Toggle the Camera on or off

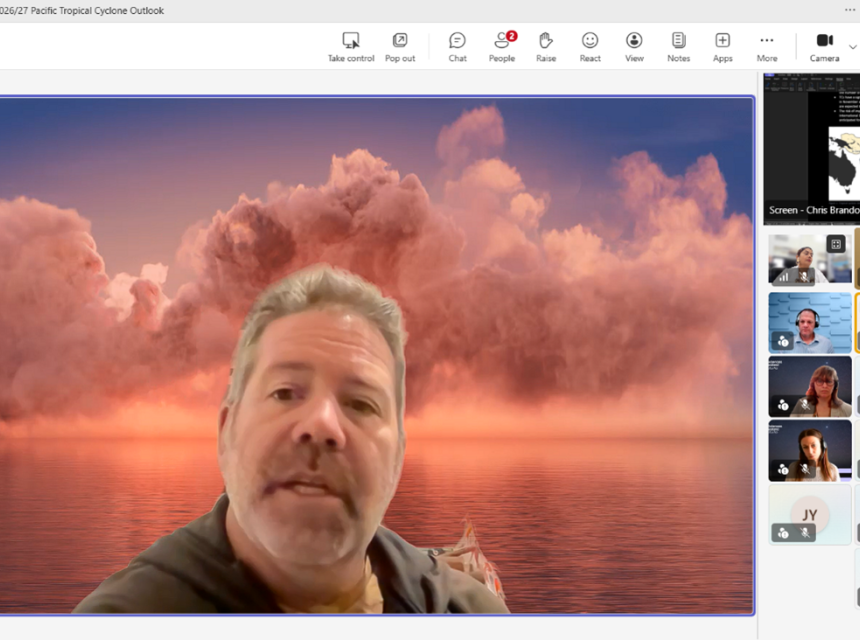824,47
